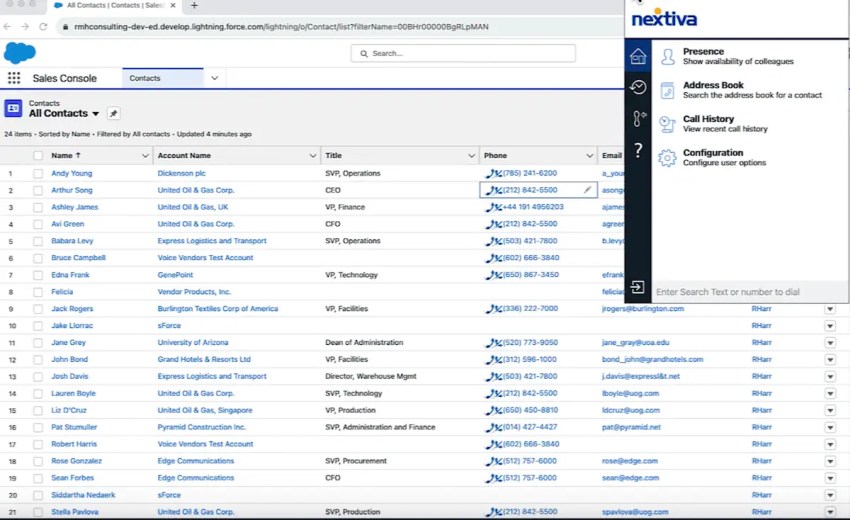
Task: Check the Jake Llorrac row checkbox
Action: [38, 326]
